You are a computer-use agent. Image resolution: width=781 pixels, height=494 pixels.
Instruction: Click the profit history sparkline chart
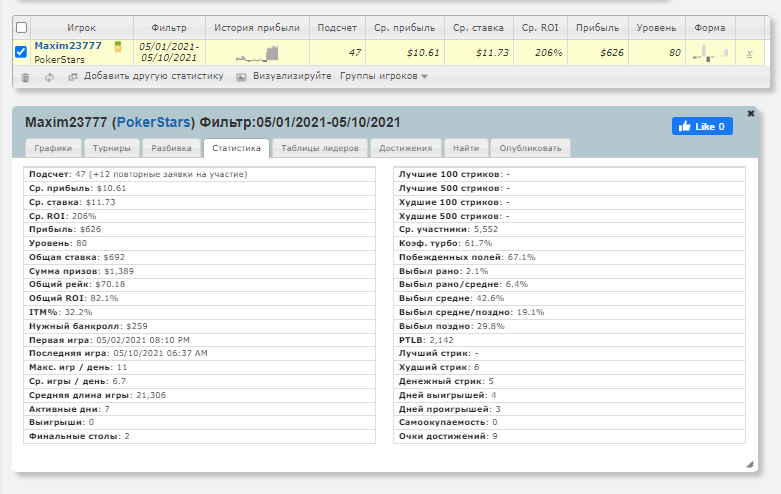point(257,53)
